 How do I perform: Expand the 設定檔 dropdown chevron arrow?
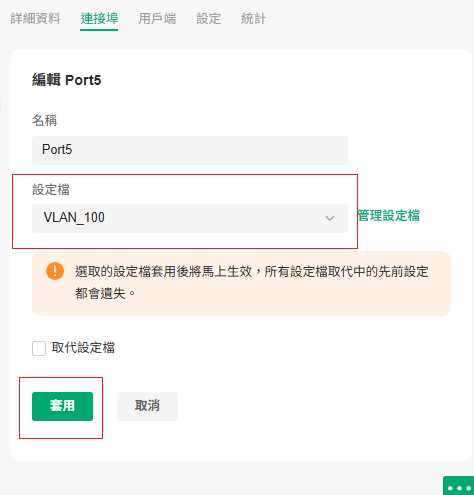pos(330,218)
